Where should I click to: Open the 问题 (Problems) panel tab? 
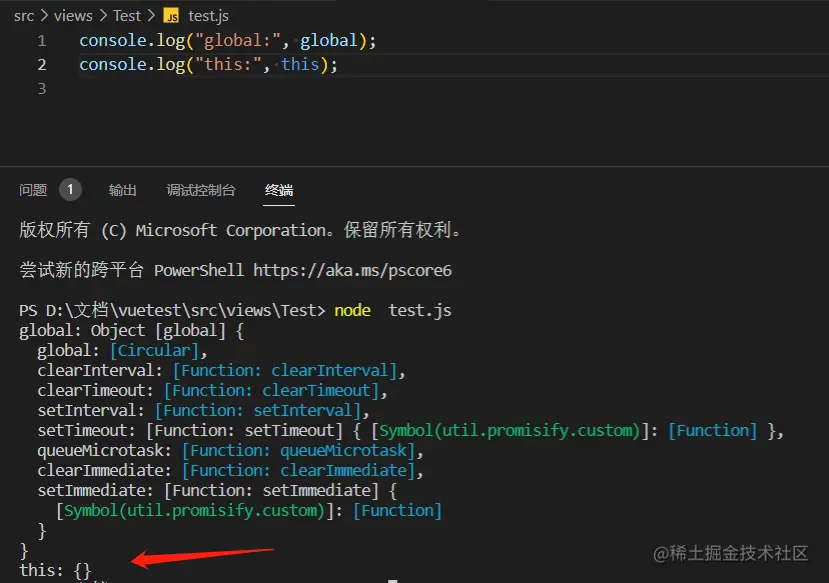[x=33, y=190]
